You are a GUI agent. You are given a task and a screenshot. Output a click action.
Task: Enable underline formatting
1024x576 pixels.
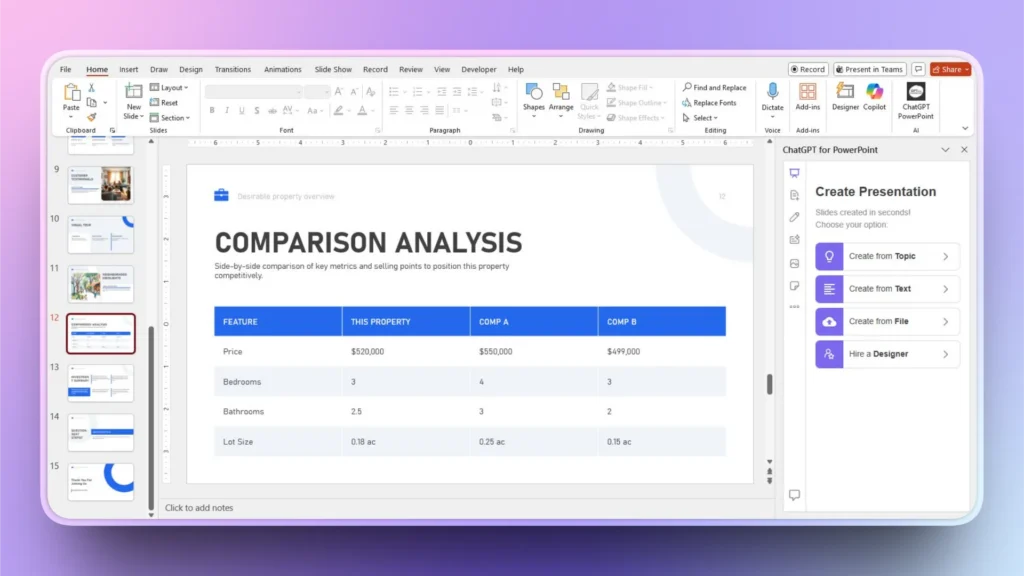click(242, 110)
